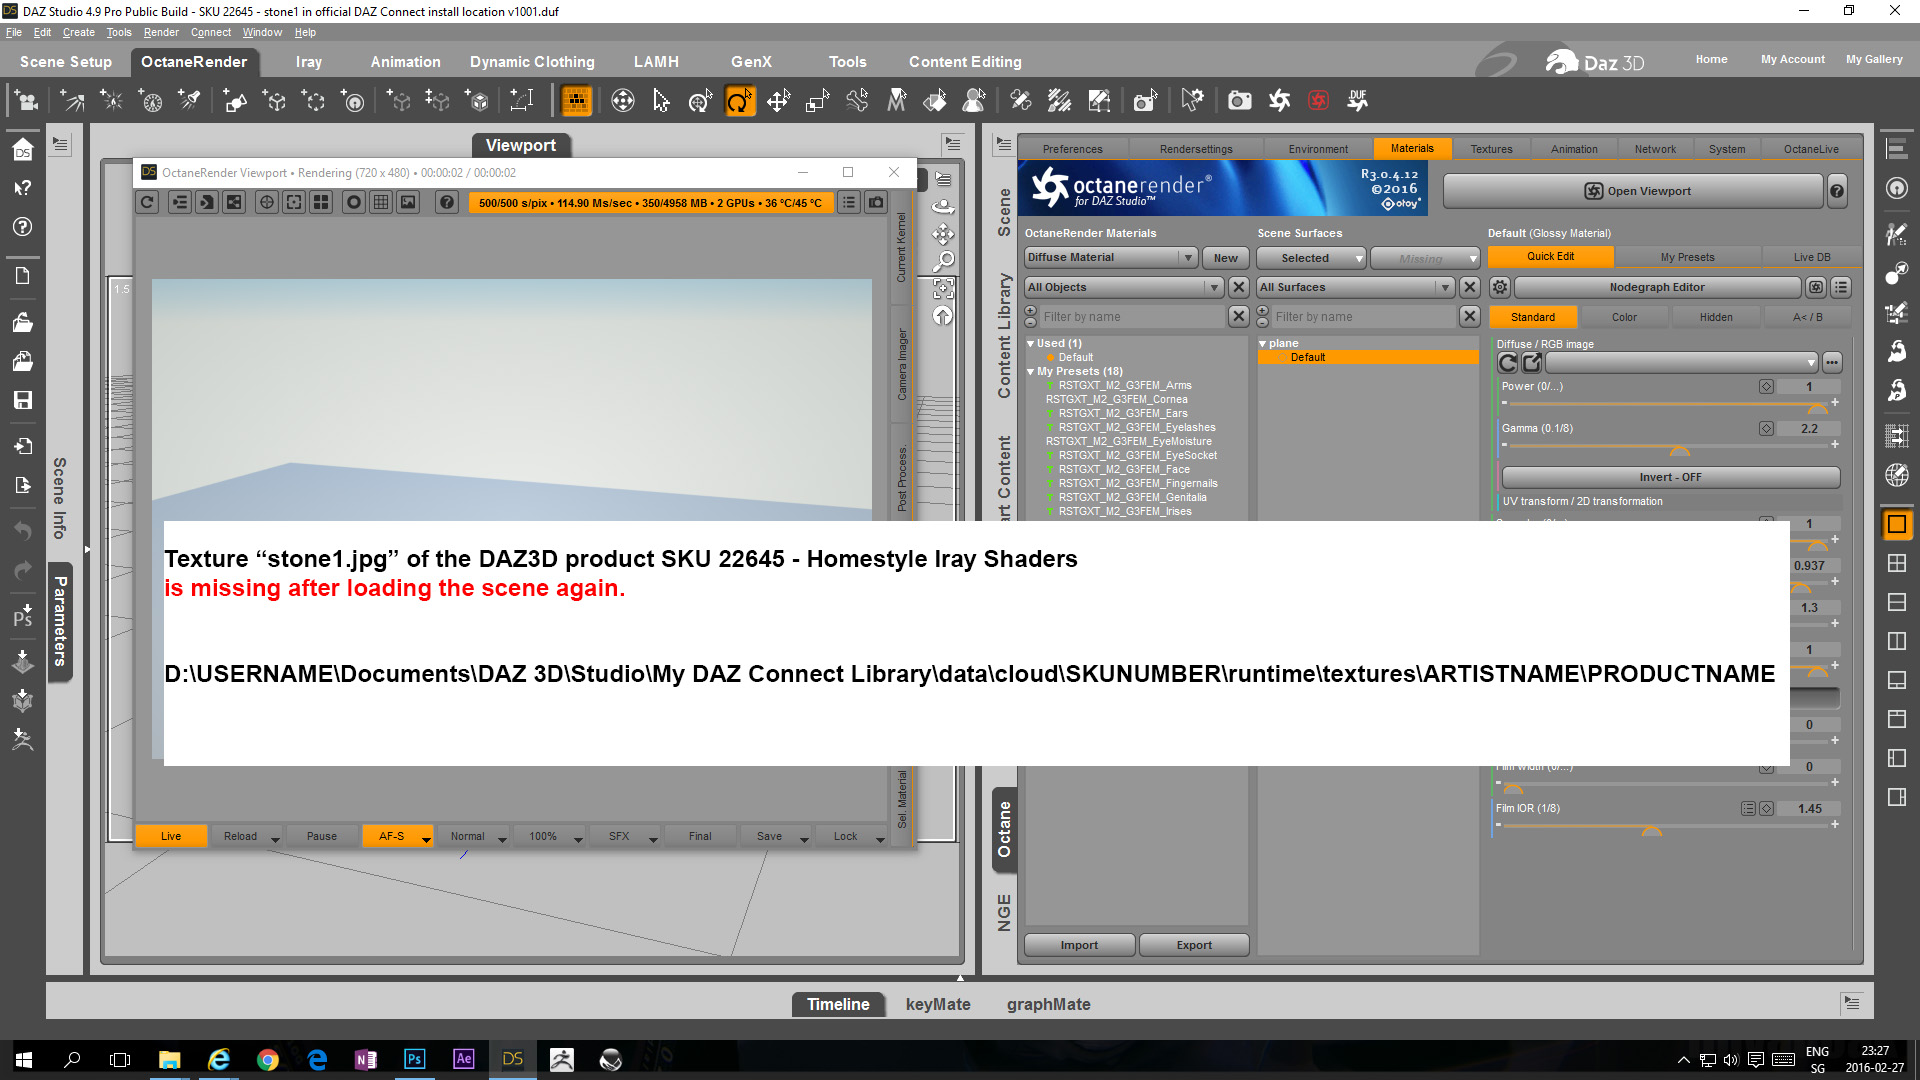Open the Diffuse Material type dropdown
Screen dimensions: 1920x1080
[x=1110, y=258]
